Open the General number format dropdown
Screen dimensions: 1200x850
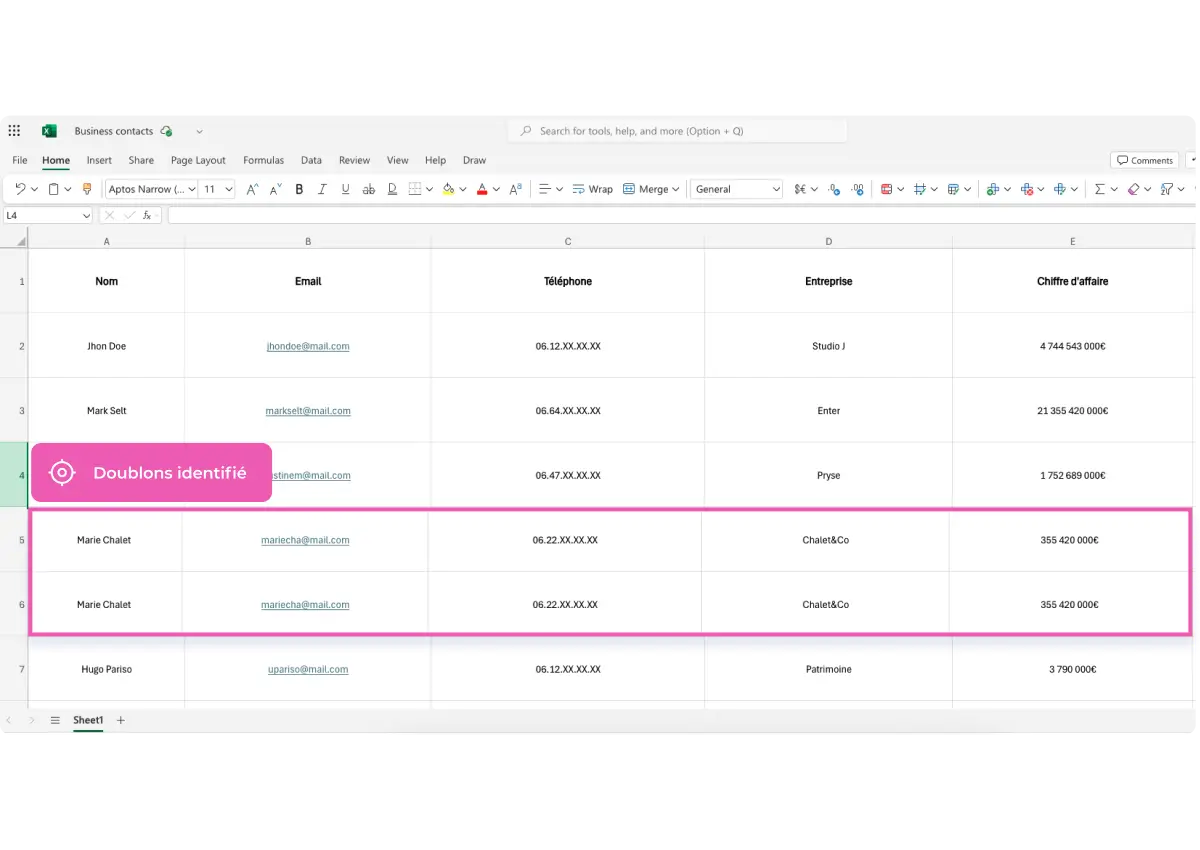point(737,189)
